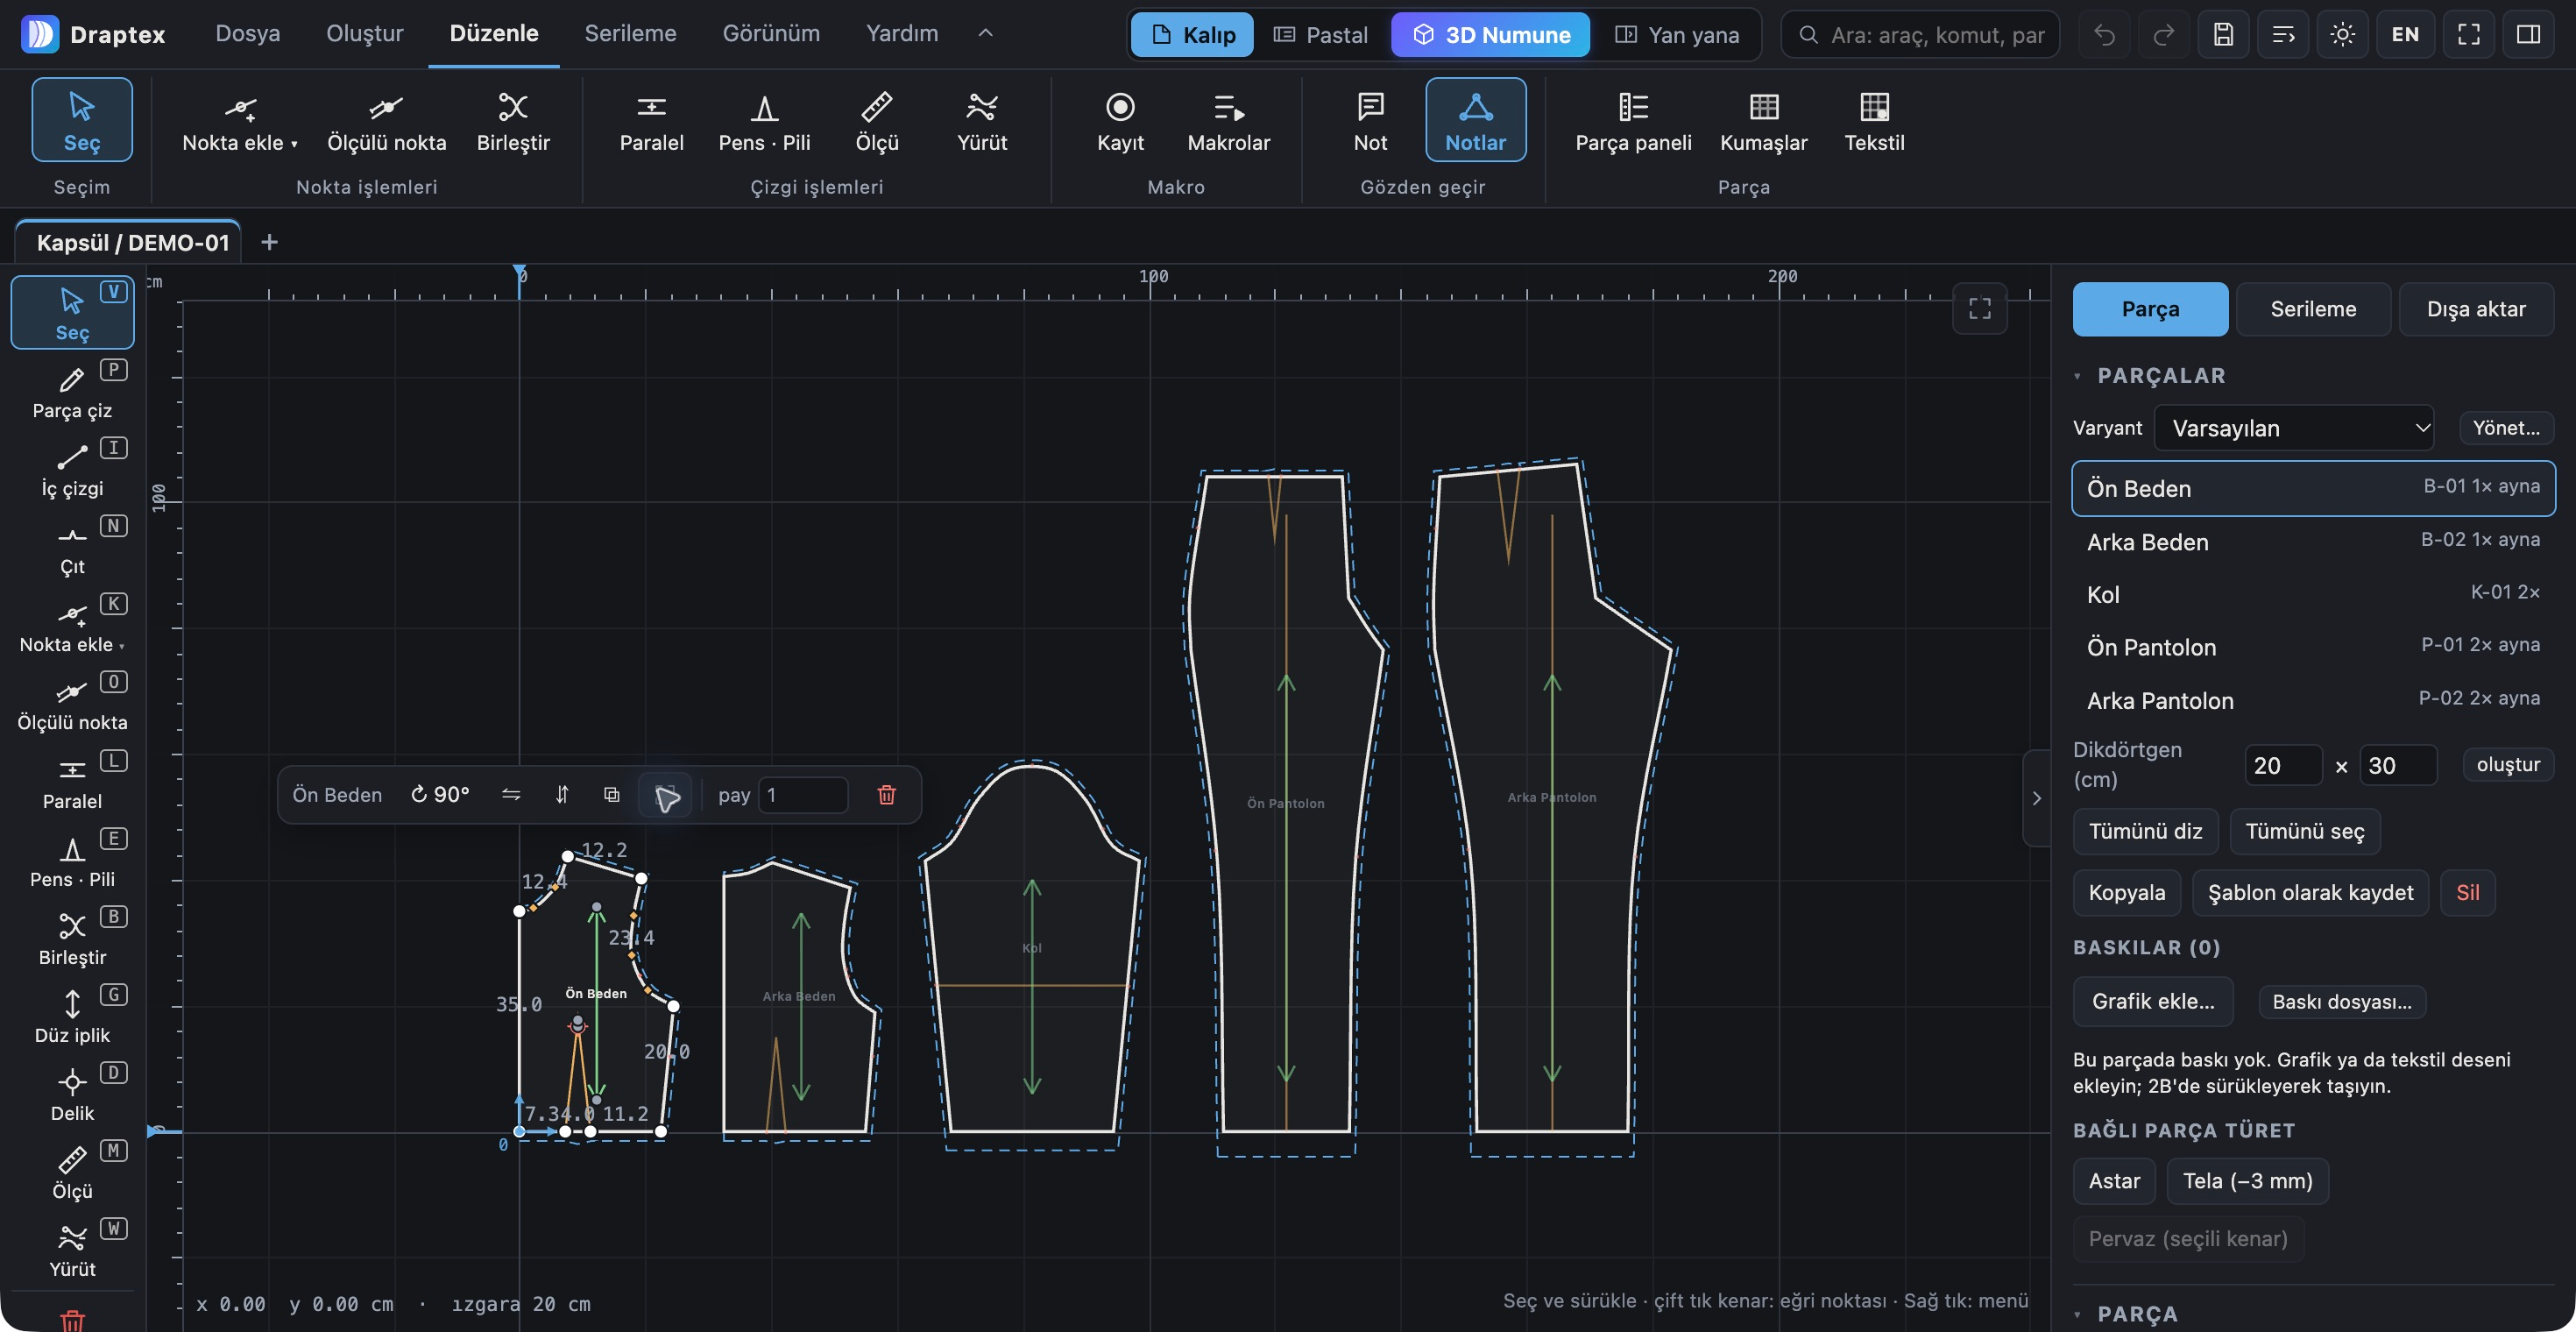Click Şablon olarak kaydet button
2576x1332 pixels.
(x=2310, y=892)
